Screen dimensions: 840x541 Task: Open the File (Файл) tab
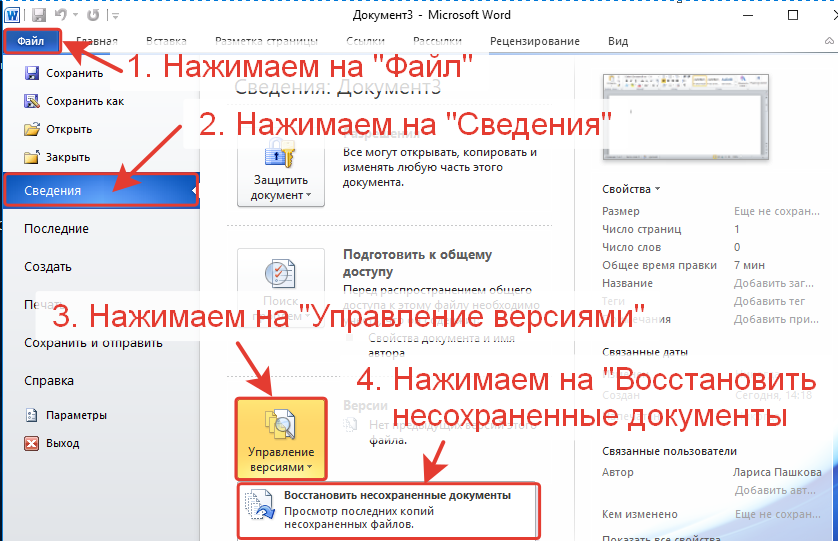tap(31, 41)
